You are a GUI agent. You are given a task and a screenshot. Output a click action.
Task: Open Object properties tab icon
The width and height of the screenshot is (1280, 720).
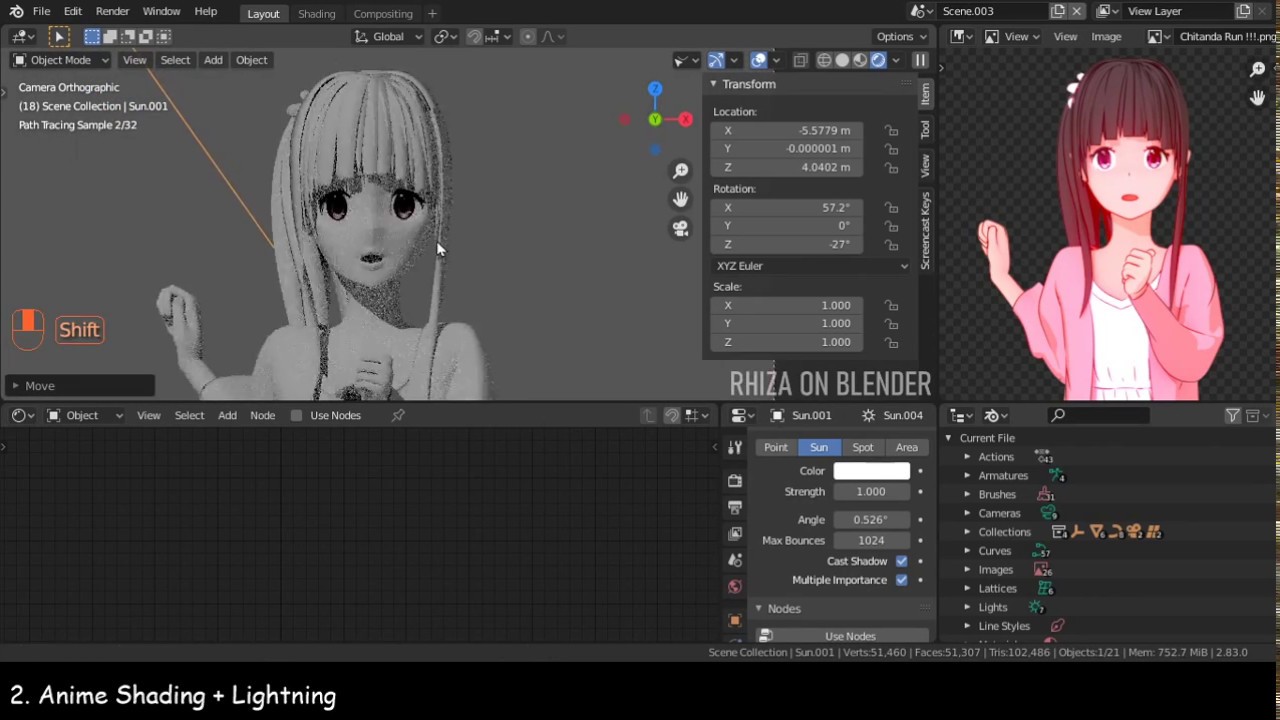[735, 620]
